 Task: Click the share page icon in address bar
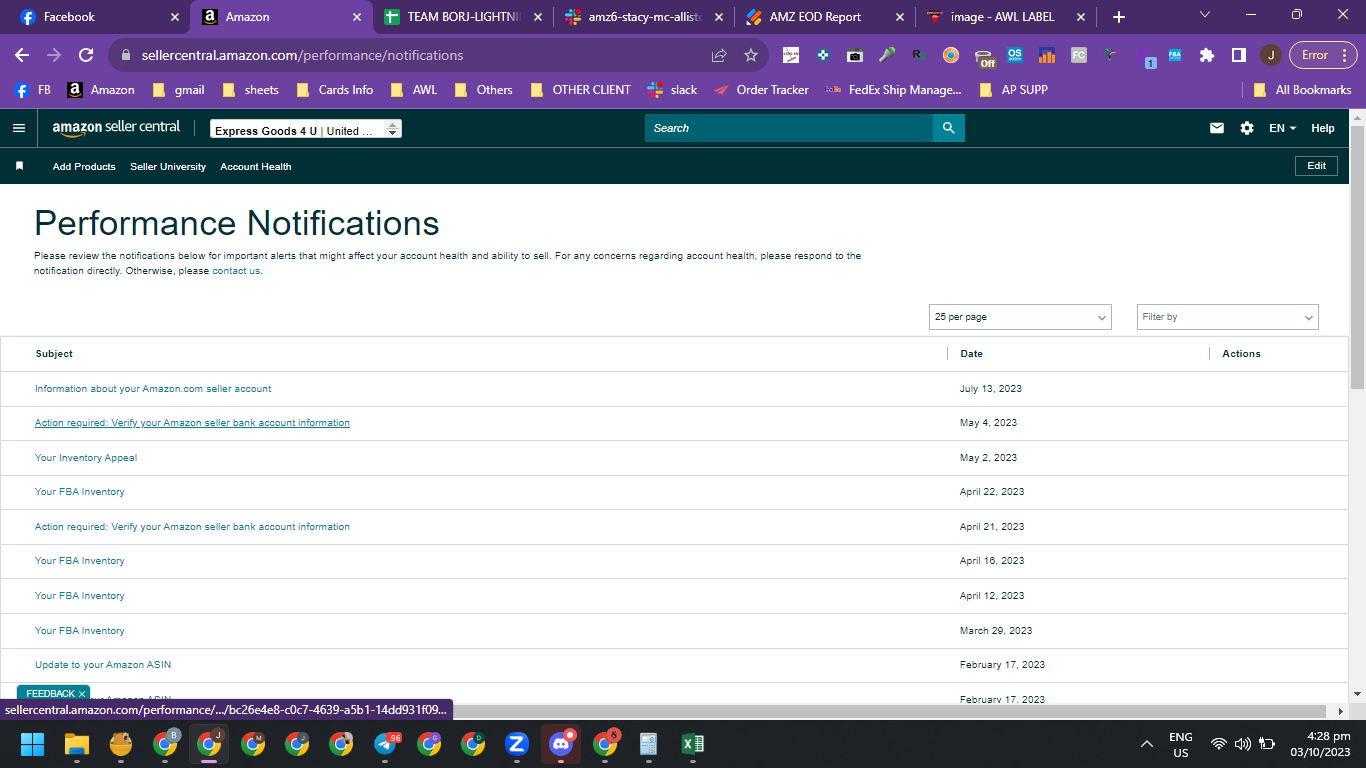(719, 55)
